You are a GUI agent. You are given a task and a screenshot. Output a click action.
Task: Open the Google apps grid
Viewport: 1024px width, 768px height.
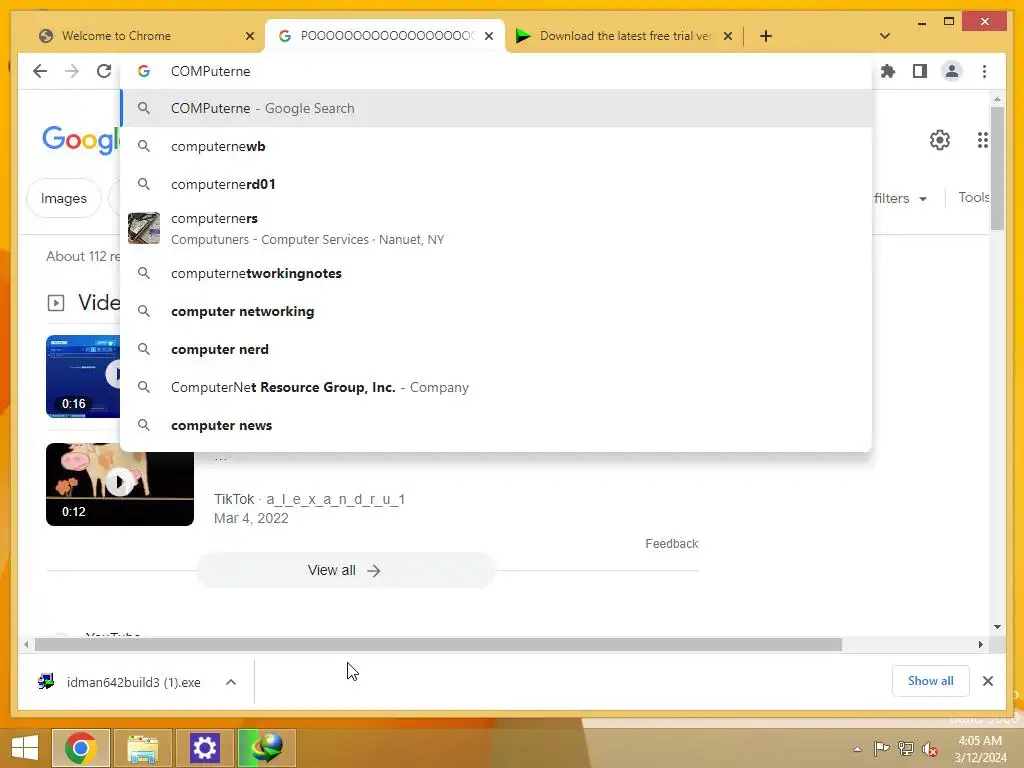(x=982, y=140)
